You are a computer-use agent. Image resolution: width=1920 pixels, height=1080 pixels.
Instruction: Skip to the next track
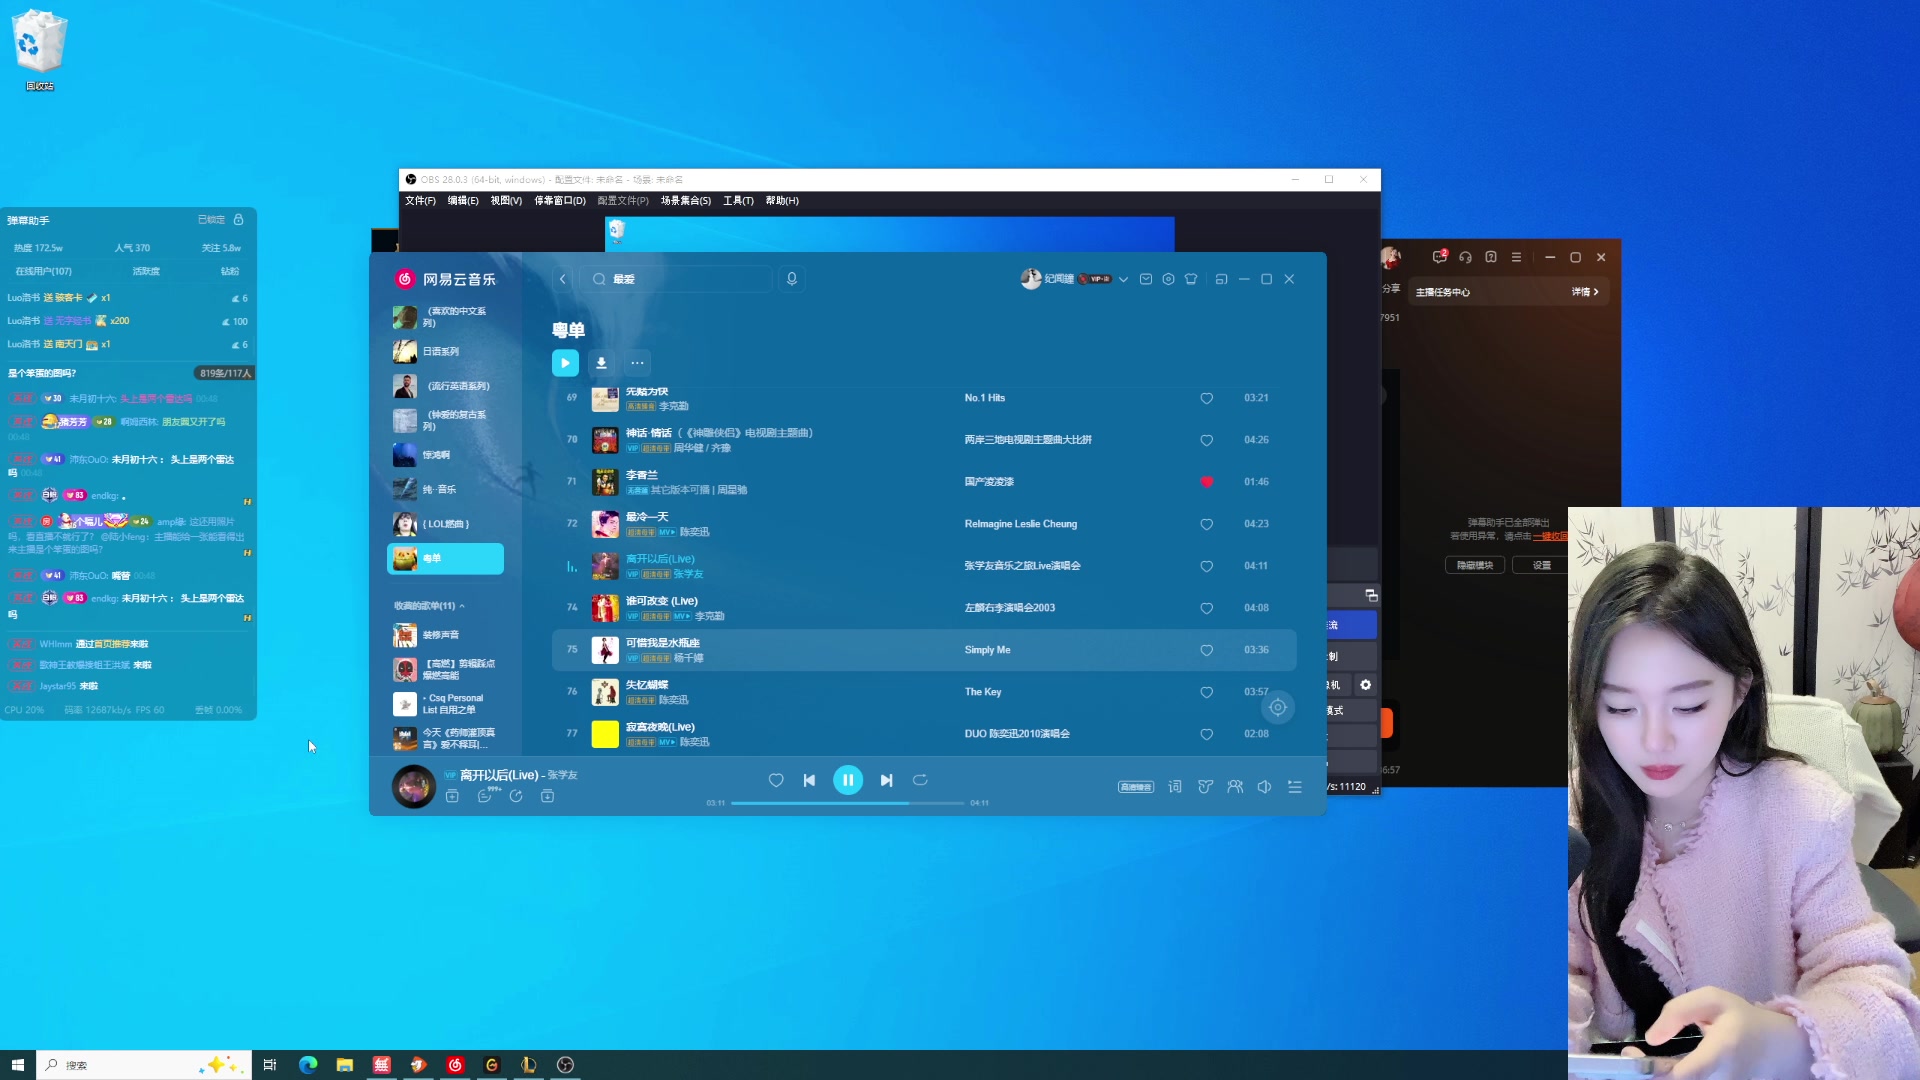(x=886, y=780)
